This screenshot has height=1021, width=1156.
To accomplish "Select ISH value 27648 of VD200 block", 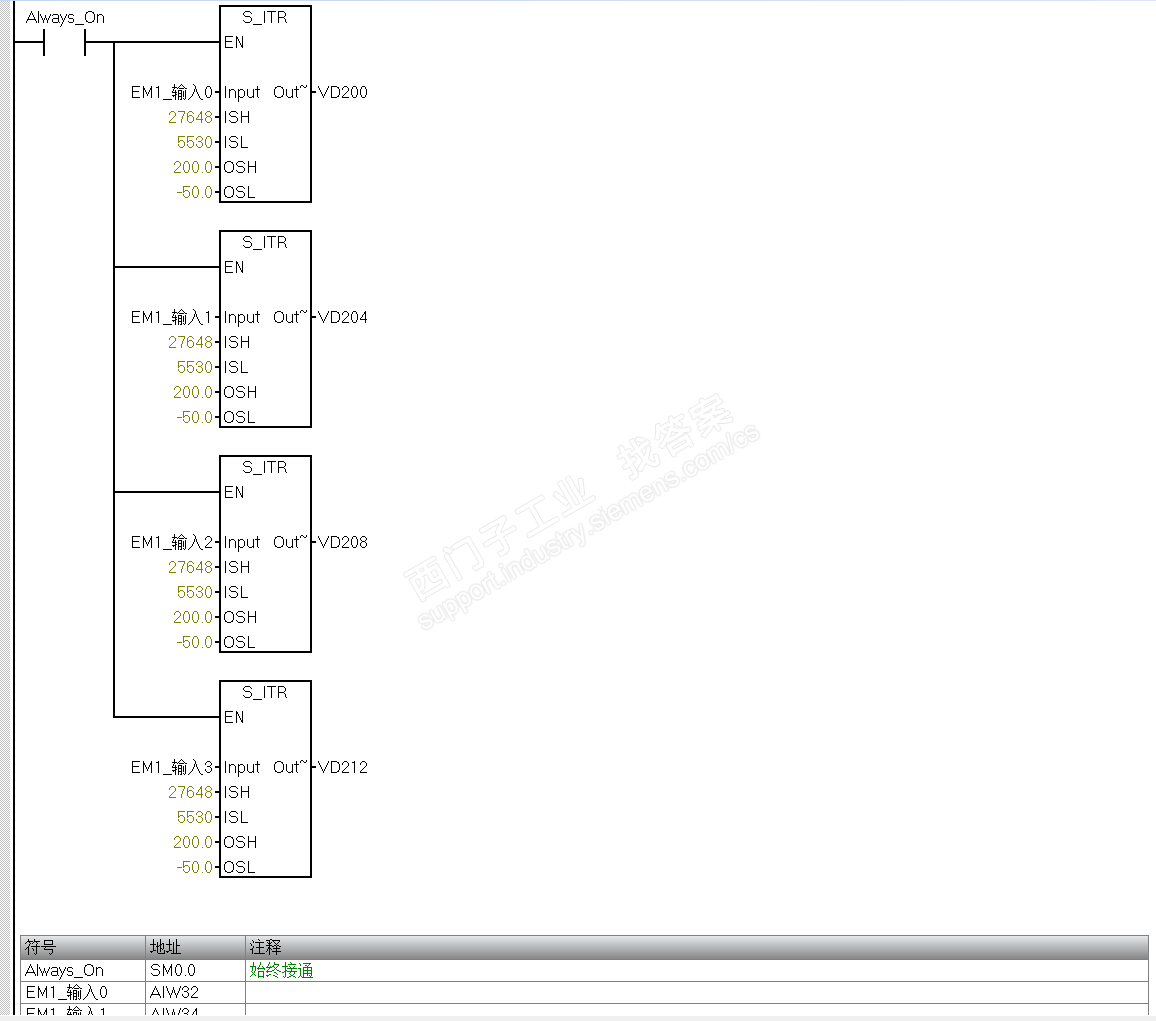I will pyautogui.click(x=190, y=117).
